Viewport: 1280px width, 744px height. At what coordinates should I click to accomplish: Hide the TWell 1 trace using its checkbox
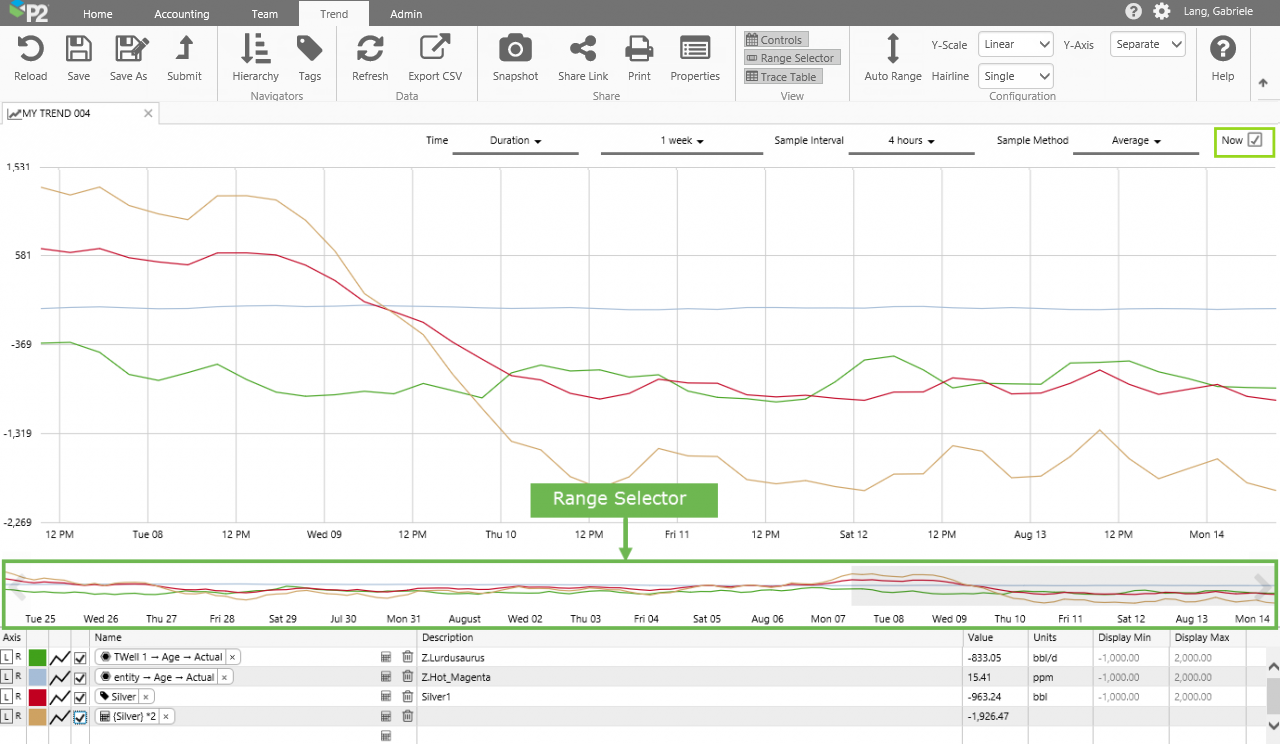pos(80,657)
